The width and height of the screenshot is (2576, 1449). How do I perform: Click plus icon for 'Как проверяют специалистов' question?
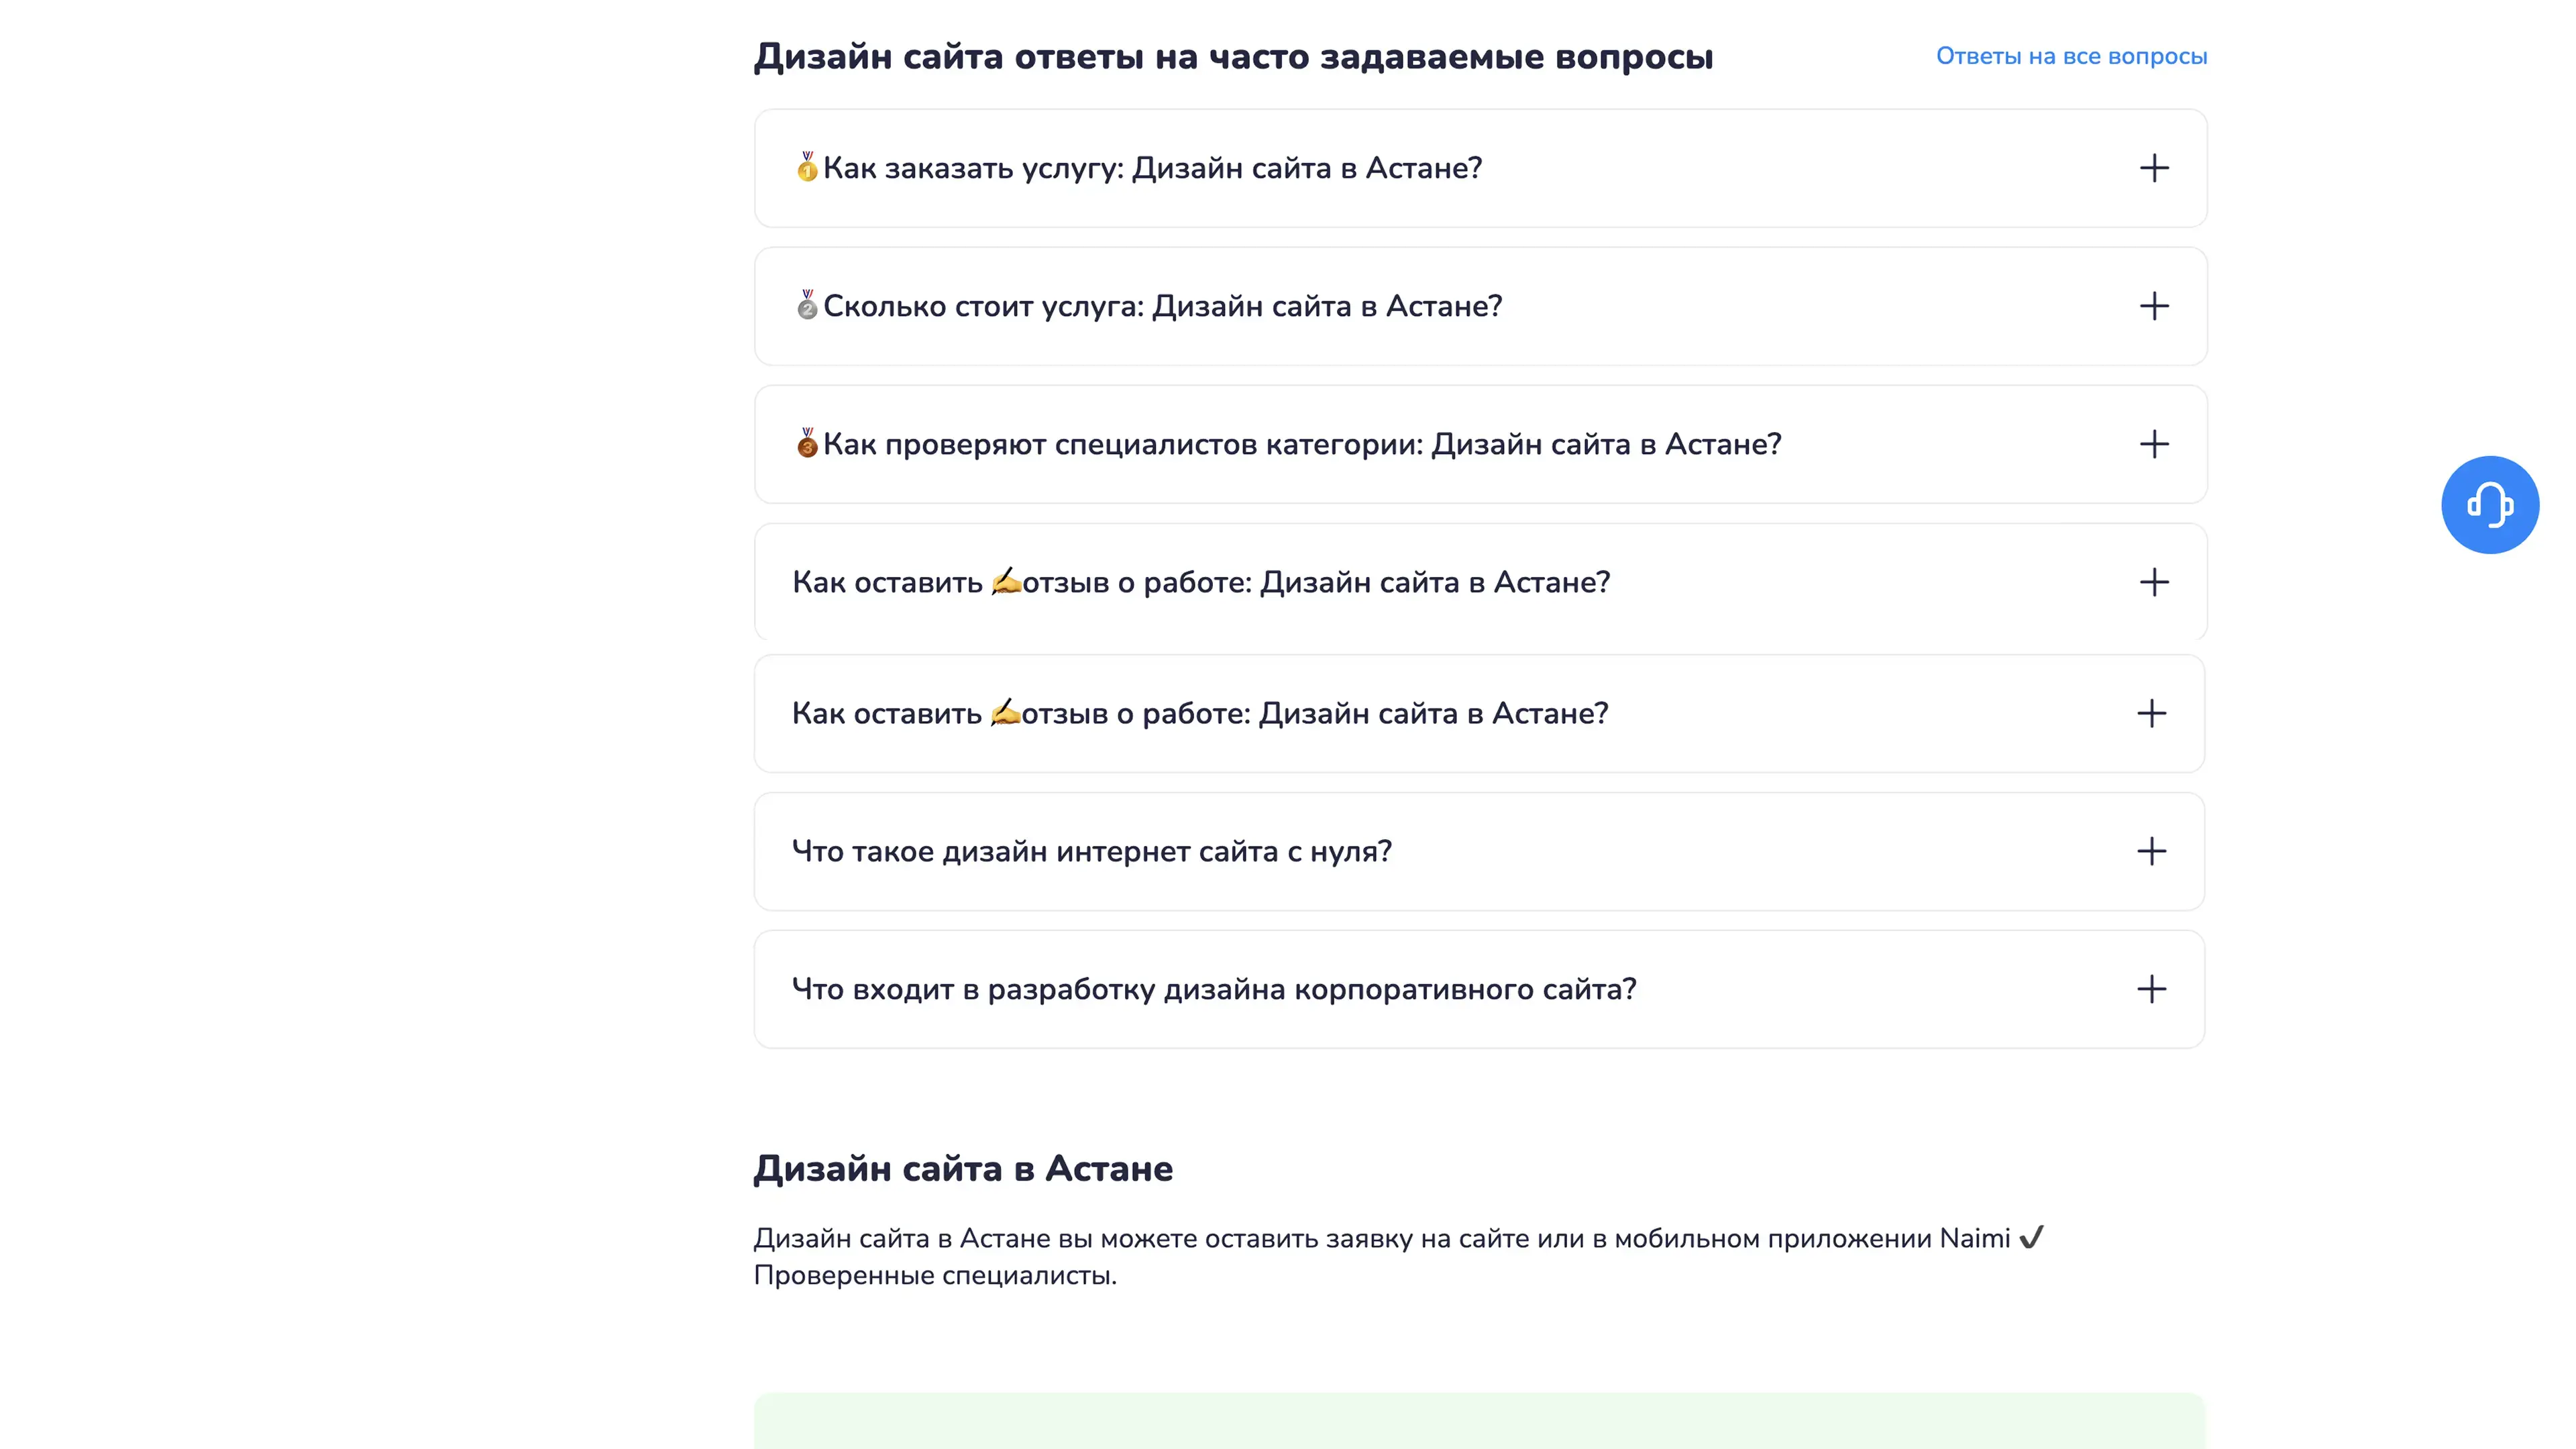point(2153,444)
